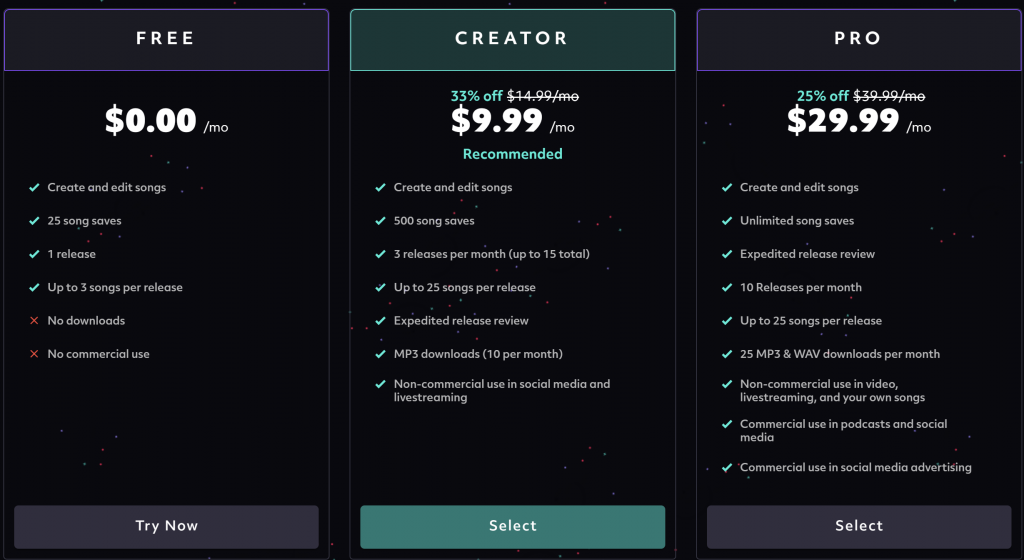Click the red X beside No downloads
This screenshot has width=1024, height=560.
point(34,320)
